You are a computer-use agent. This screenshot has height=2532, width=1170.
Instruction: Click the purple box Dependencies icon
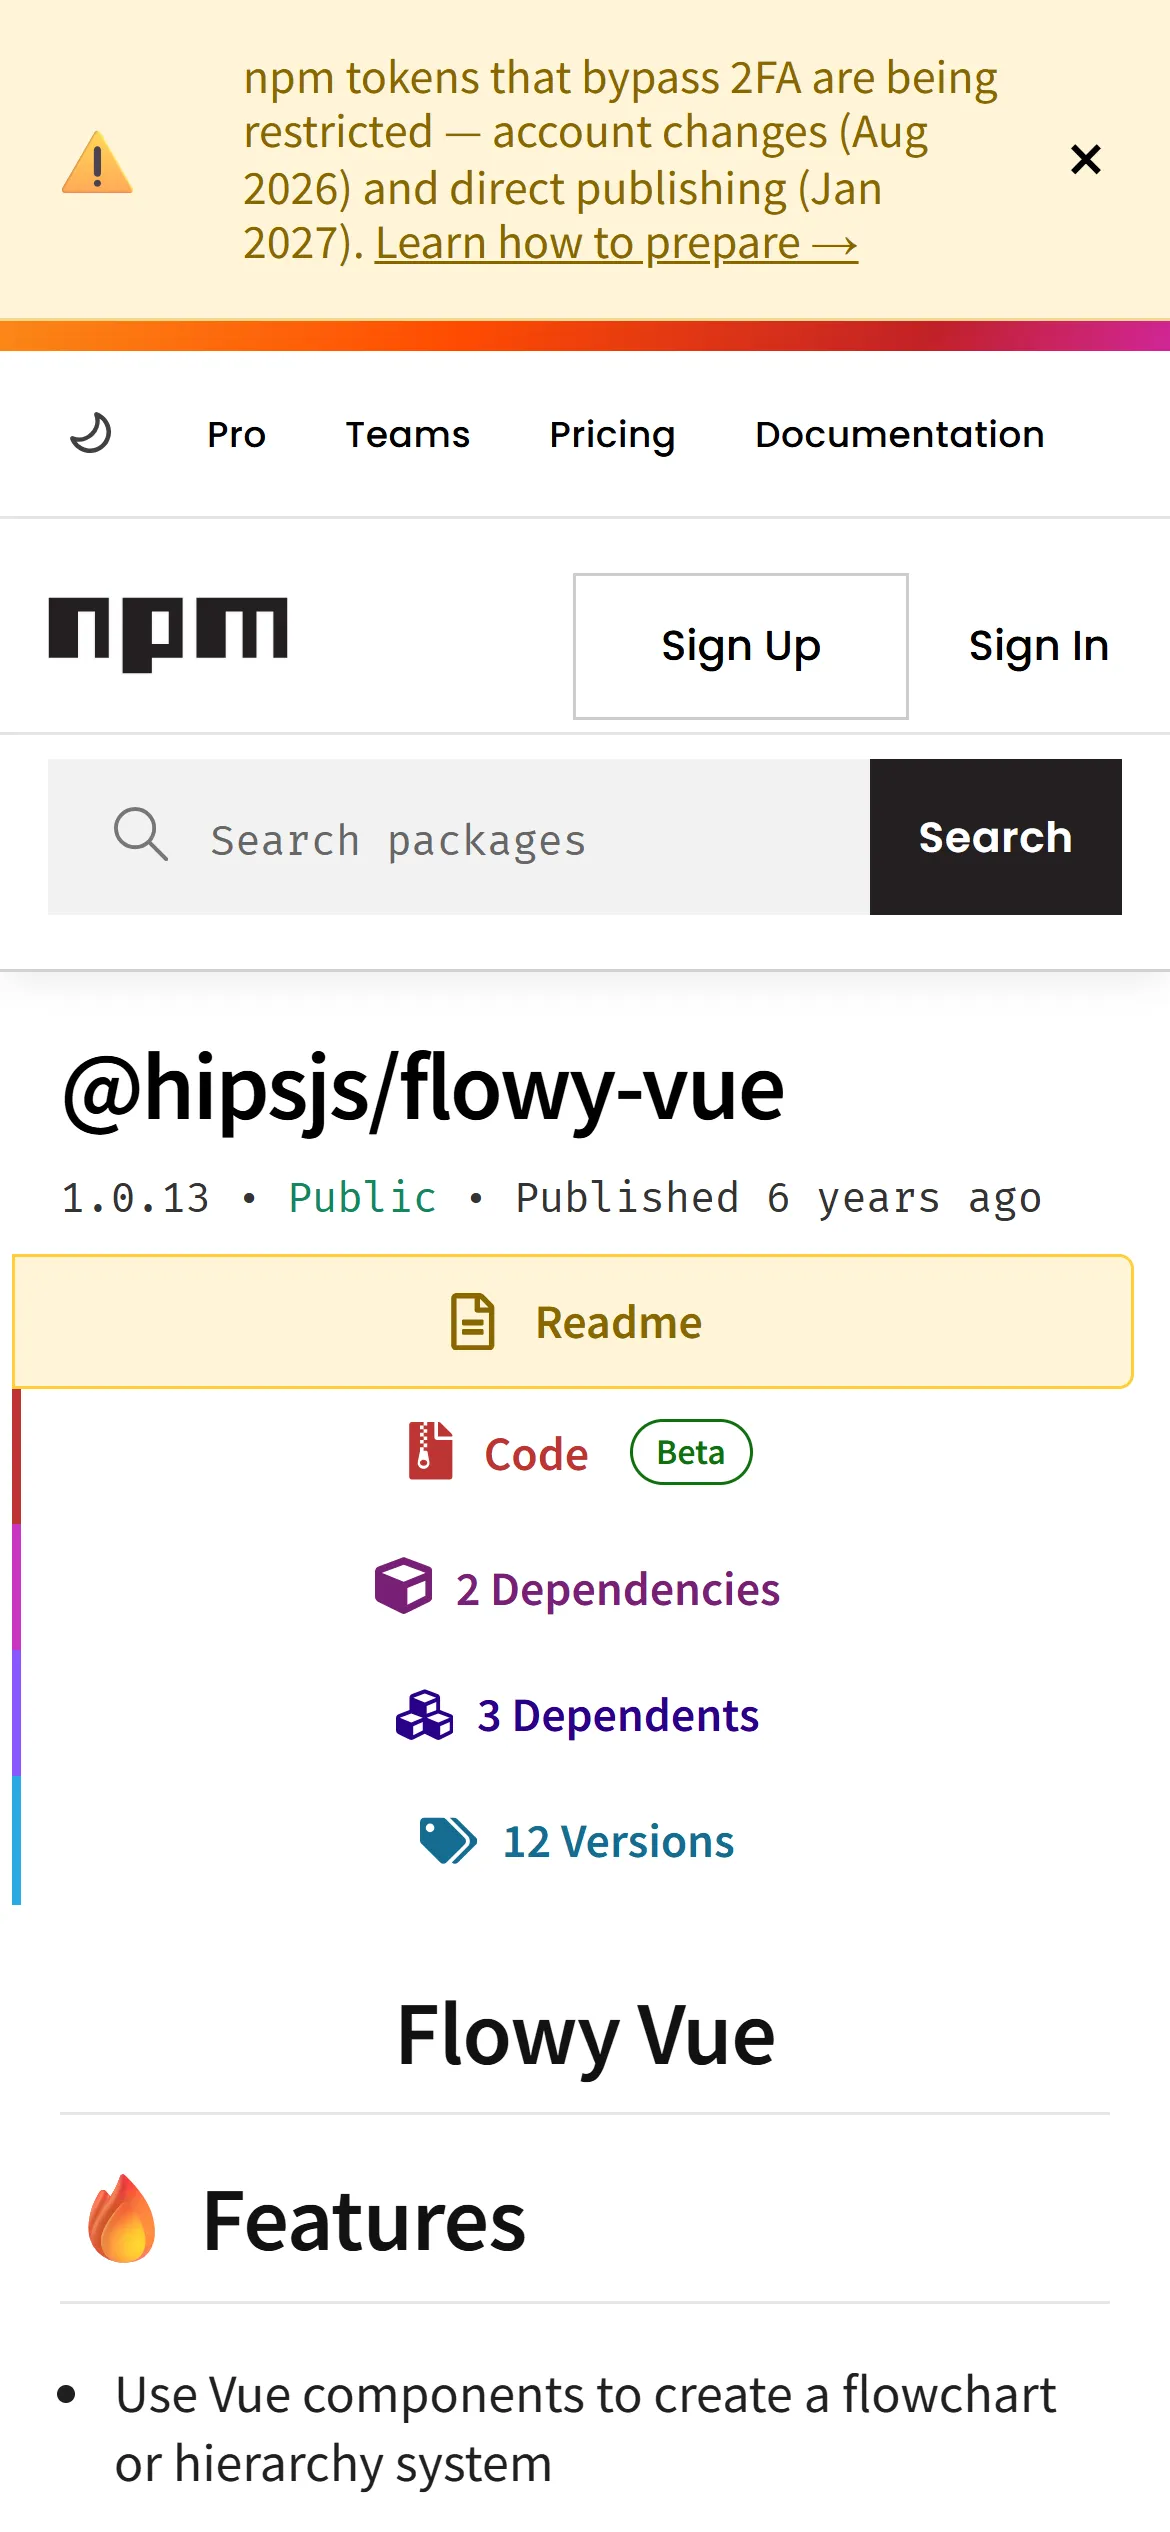(x=403, y=1585)
